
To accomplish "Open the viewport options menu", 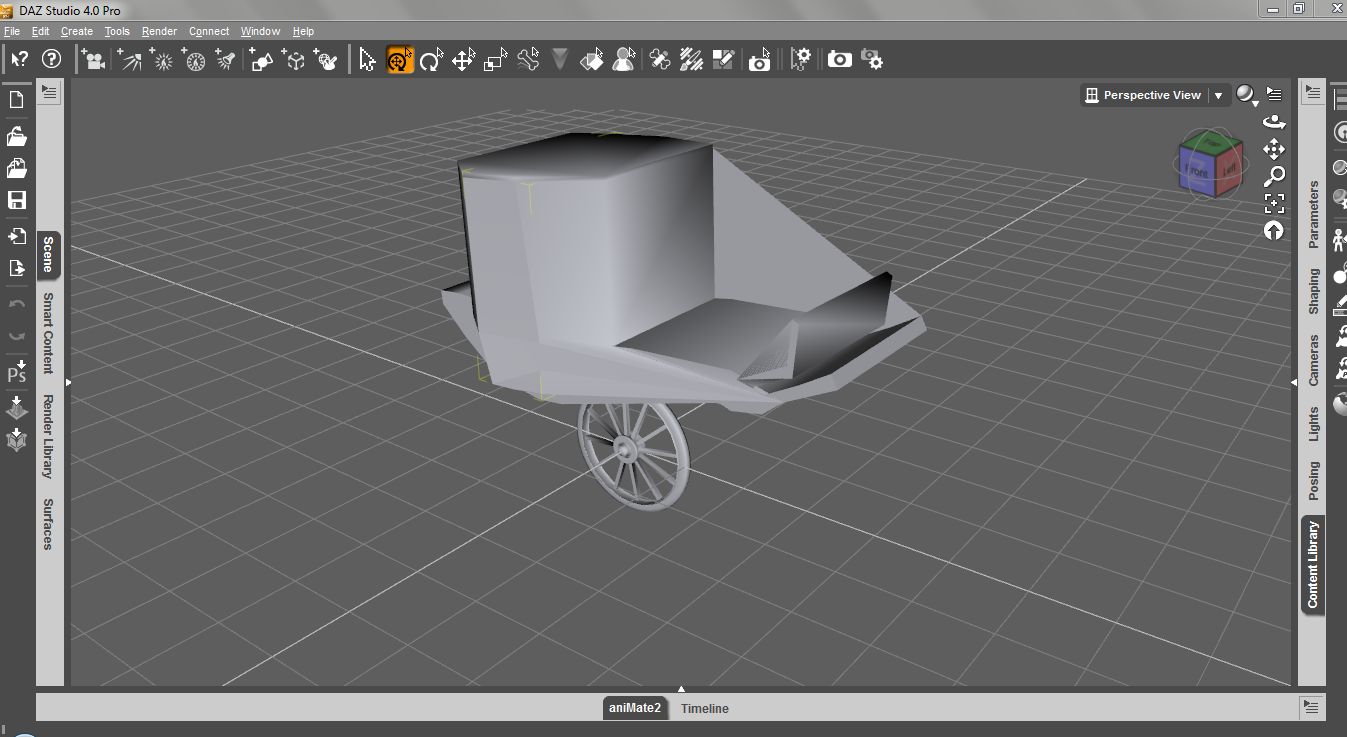I will [1274, 94].
